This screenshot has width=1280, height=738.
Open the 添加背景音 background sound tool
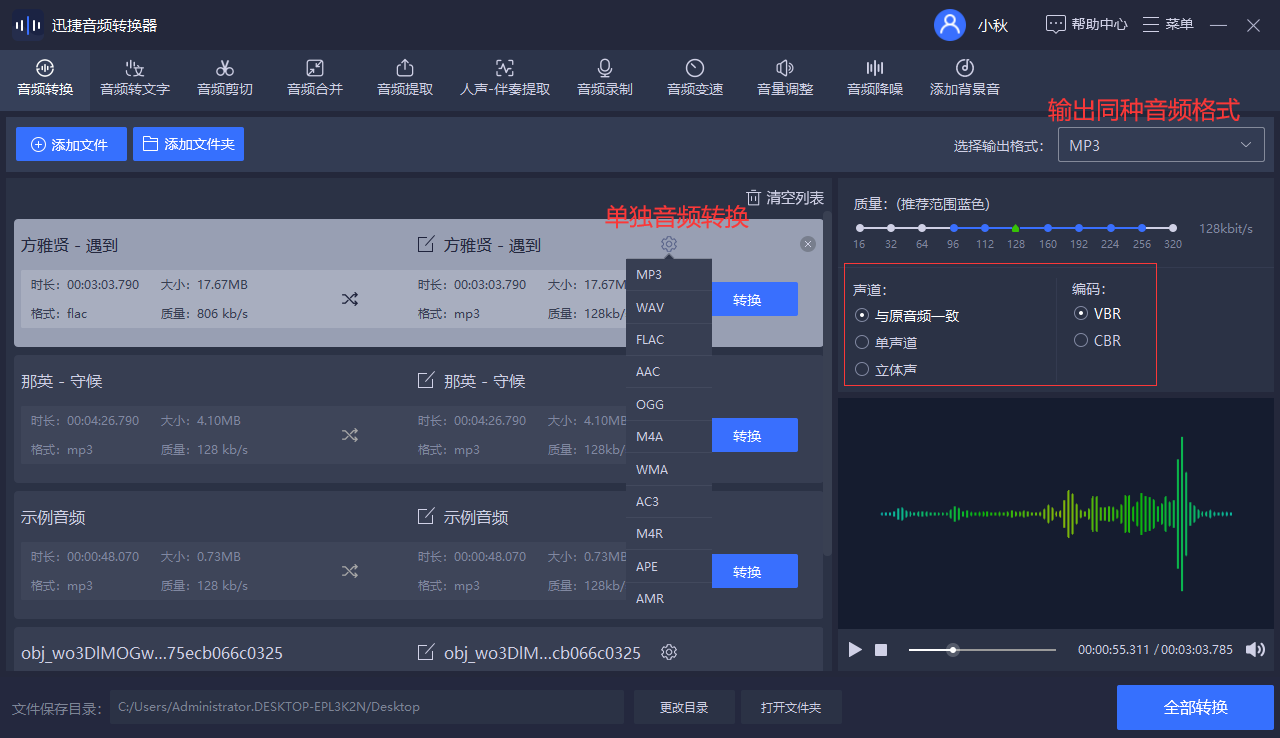tap(964, 79)
